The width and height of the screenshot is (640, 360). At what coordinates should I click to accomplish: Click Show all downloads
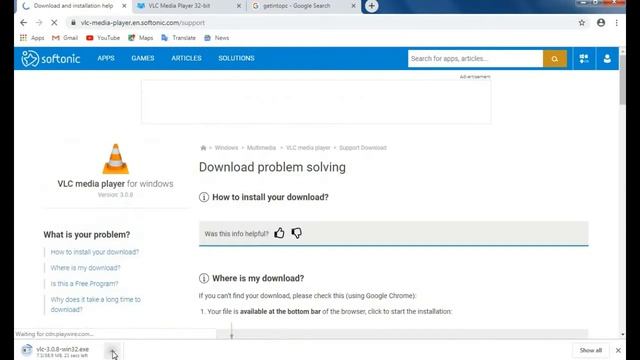[591, 350]
